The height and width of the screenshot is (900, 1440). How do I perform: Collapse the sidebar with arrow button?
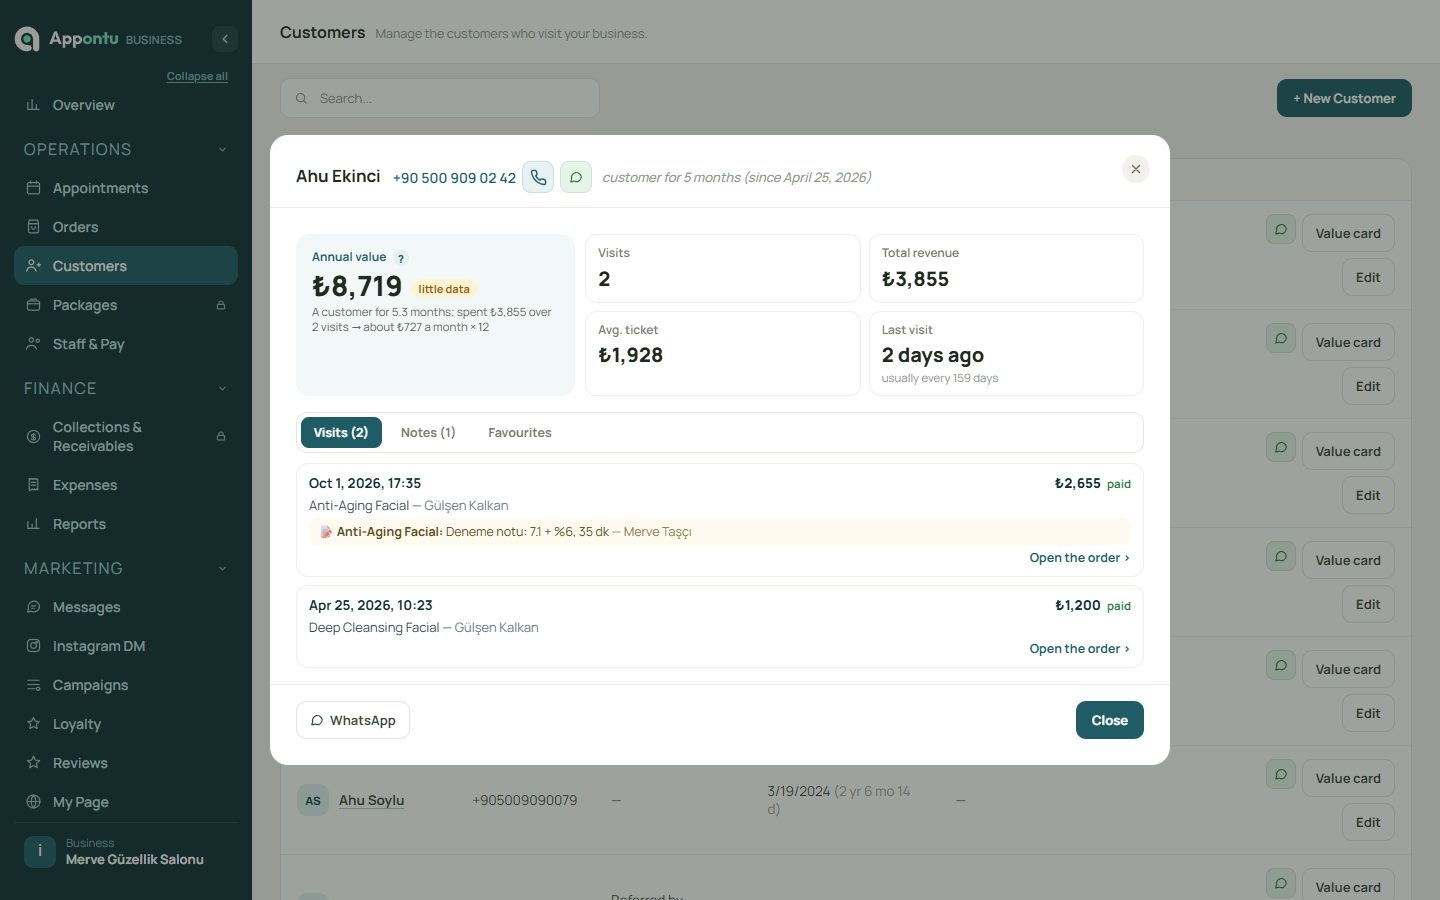point(225,39)
